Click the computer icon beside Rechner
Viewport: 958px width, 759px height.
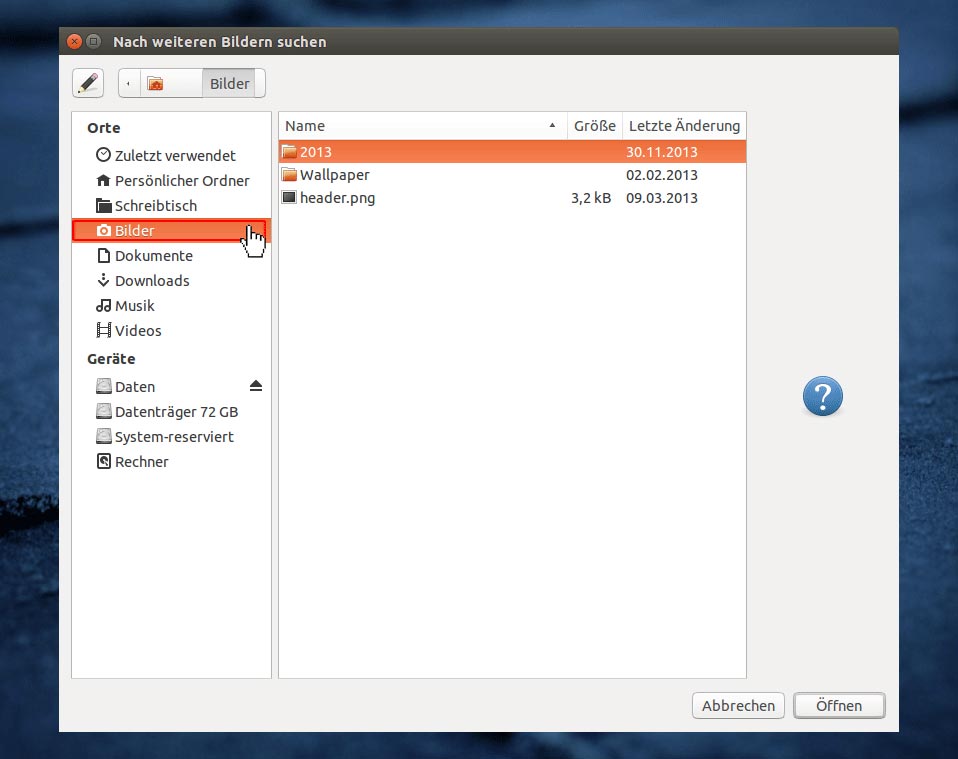coord(104,461)
